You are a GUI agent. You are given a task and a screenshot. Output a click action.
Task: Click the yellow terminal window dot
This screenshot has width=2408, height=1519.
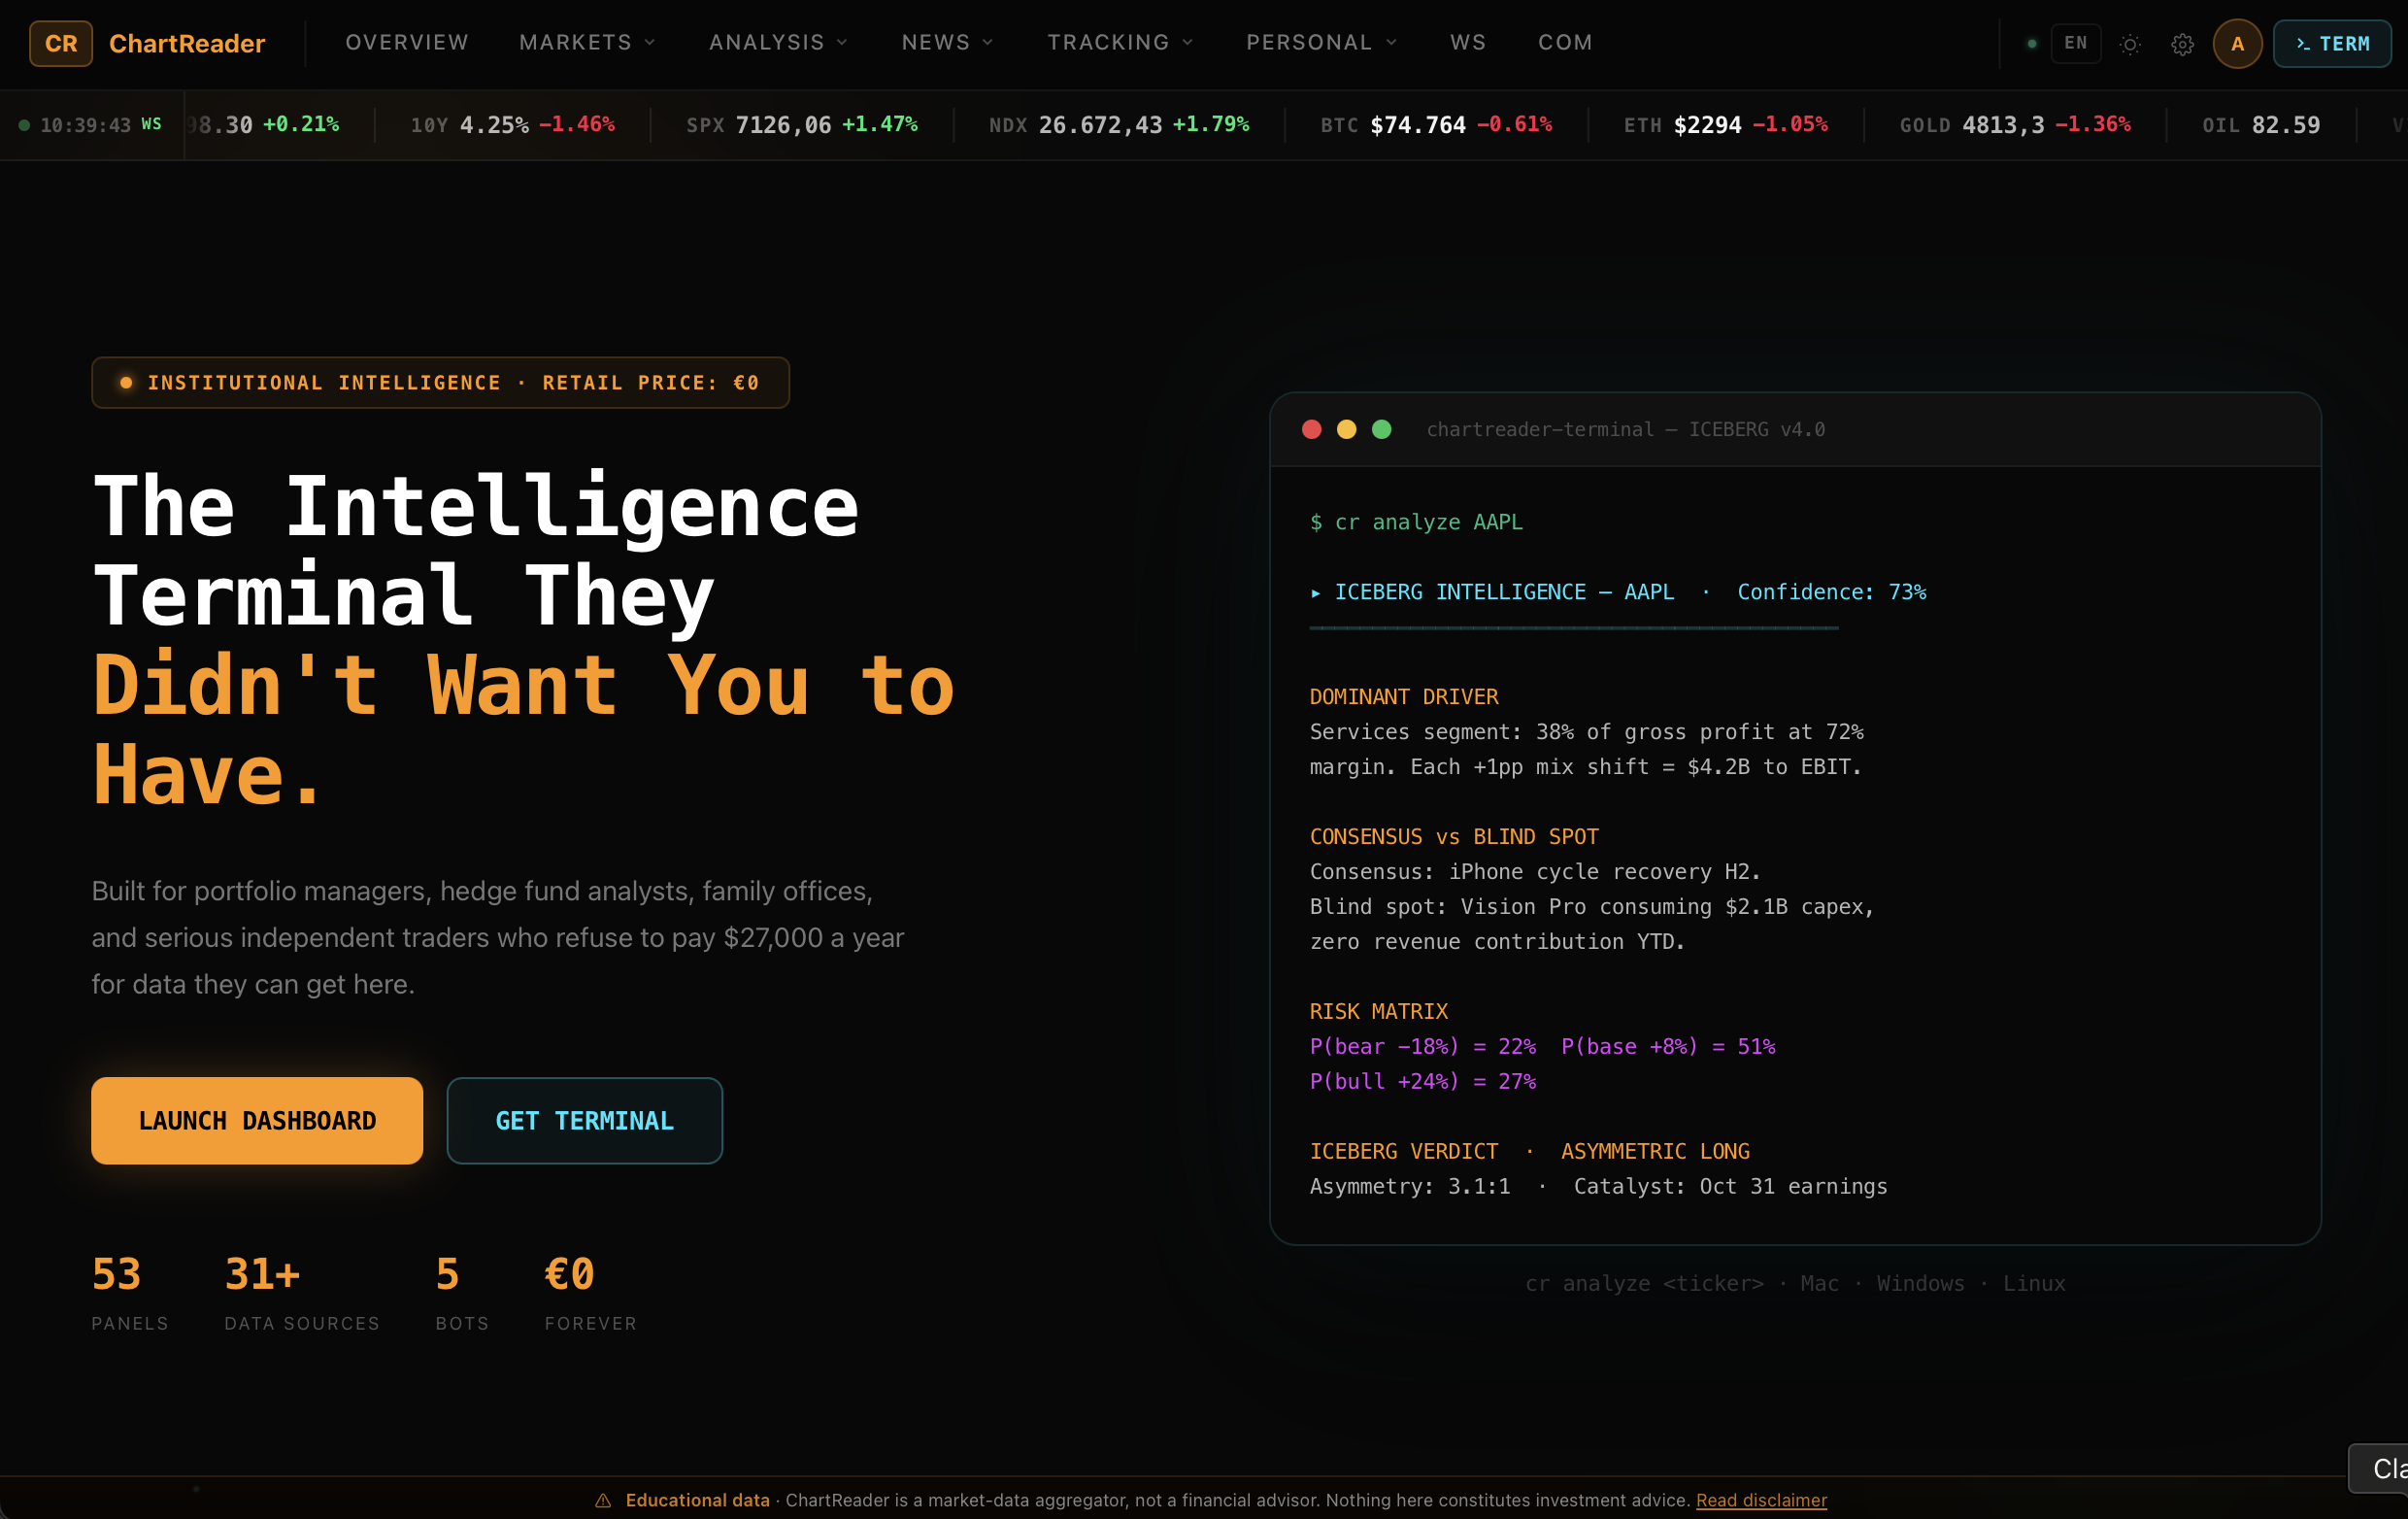pyautogui.click(x=1346, y=429)
